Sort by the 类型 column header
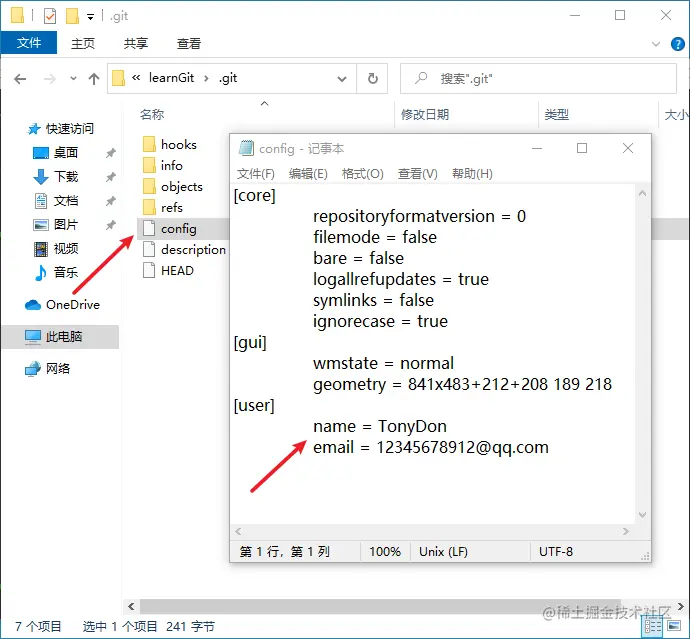Screen dimensions: 690x639 [557, 114]
